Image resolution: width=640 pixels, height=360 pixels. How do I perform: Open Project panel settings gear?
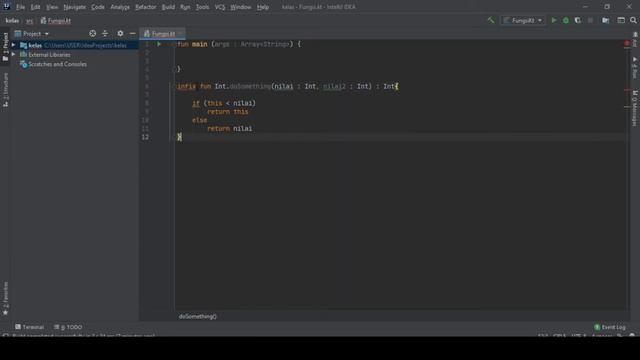click(x=120, y=33)
